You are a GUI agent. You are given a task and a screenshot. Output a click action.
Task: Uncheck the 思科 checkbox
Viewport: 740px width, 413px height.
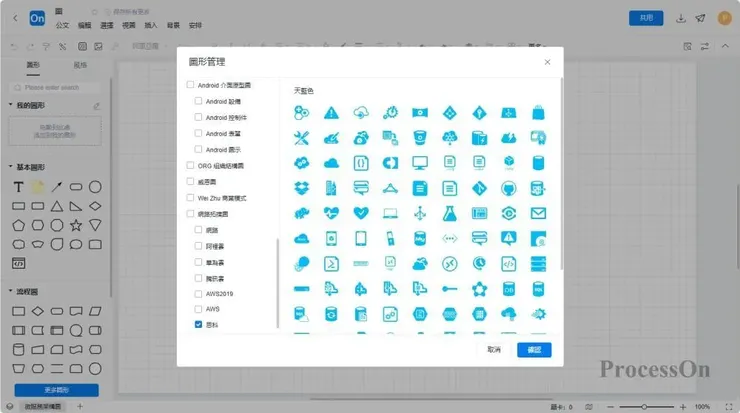(x=198, y=324)
